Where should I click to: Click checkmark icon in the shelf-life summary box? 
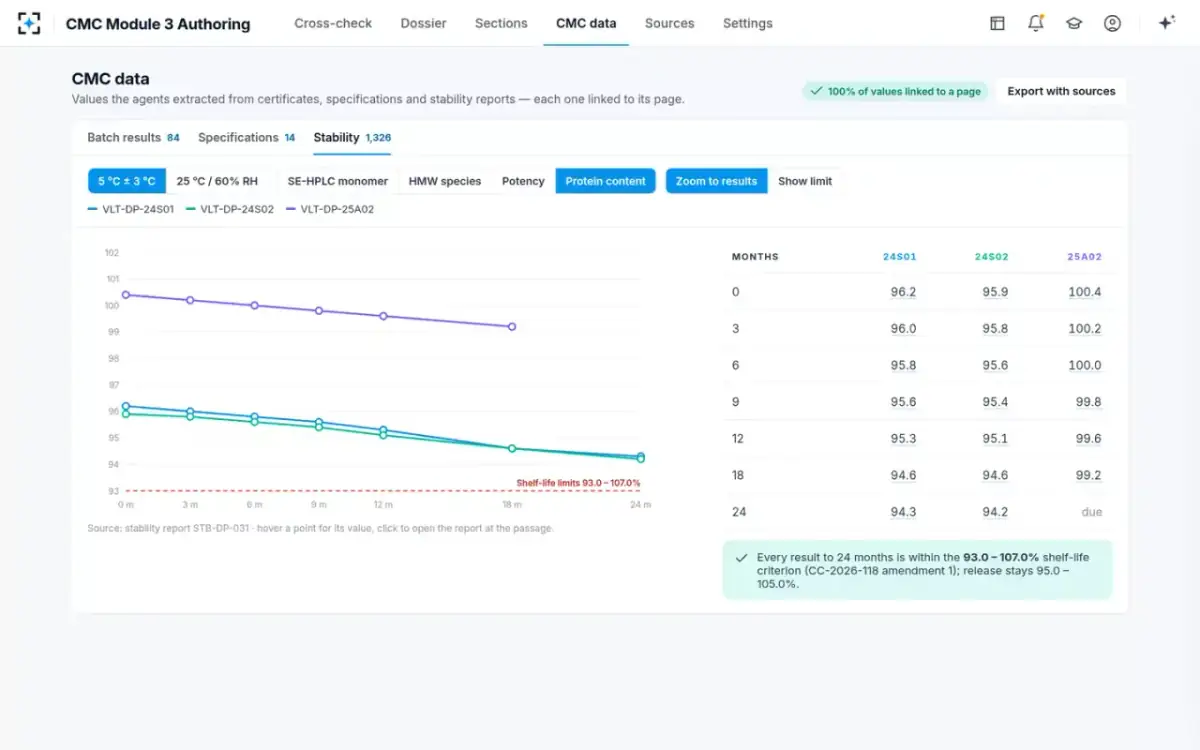[x=741, y=558]
